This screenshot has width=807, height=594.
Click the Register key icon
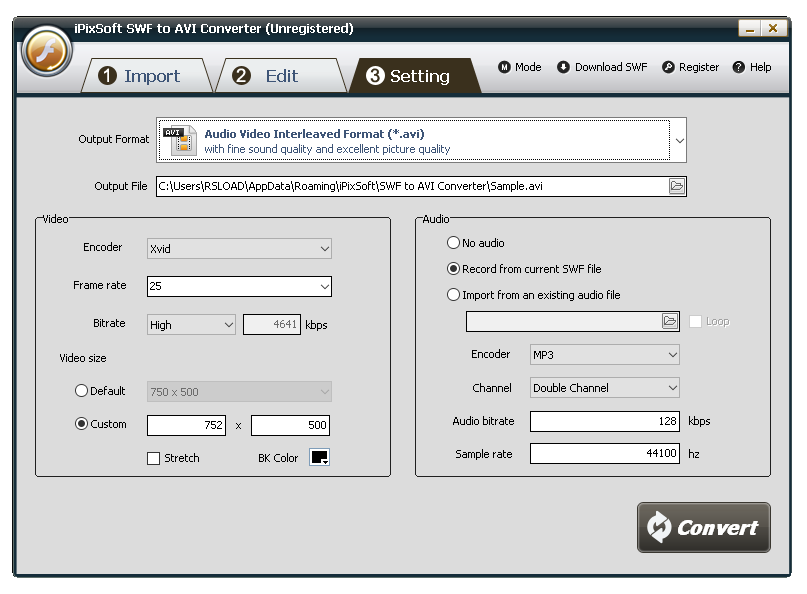668,67
